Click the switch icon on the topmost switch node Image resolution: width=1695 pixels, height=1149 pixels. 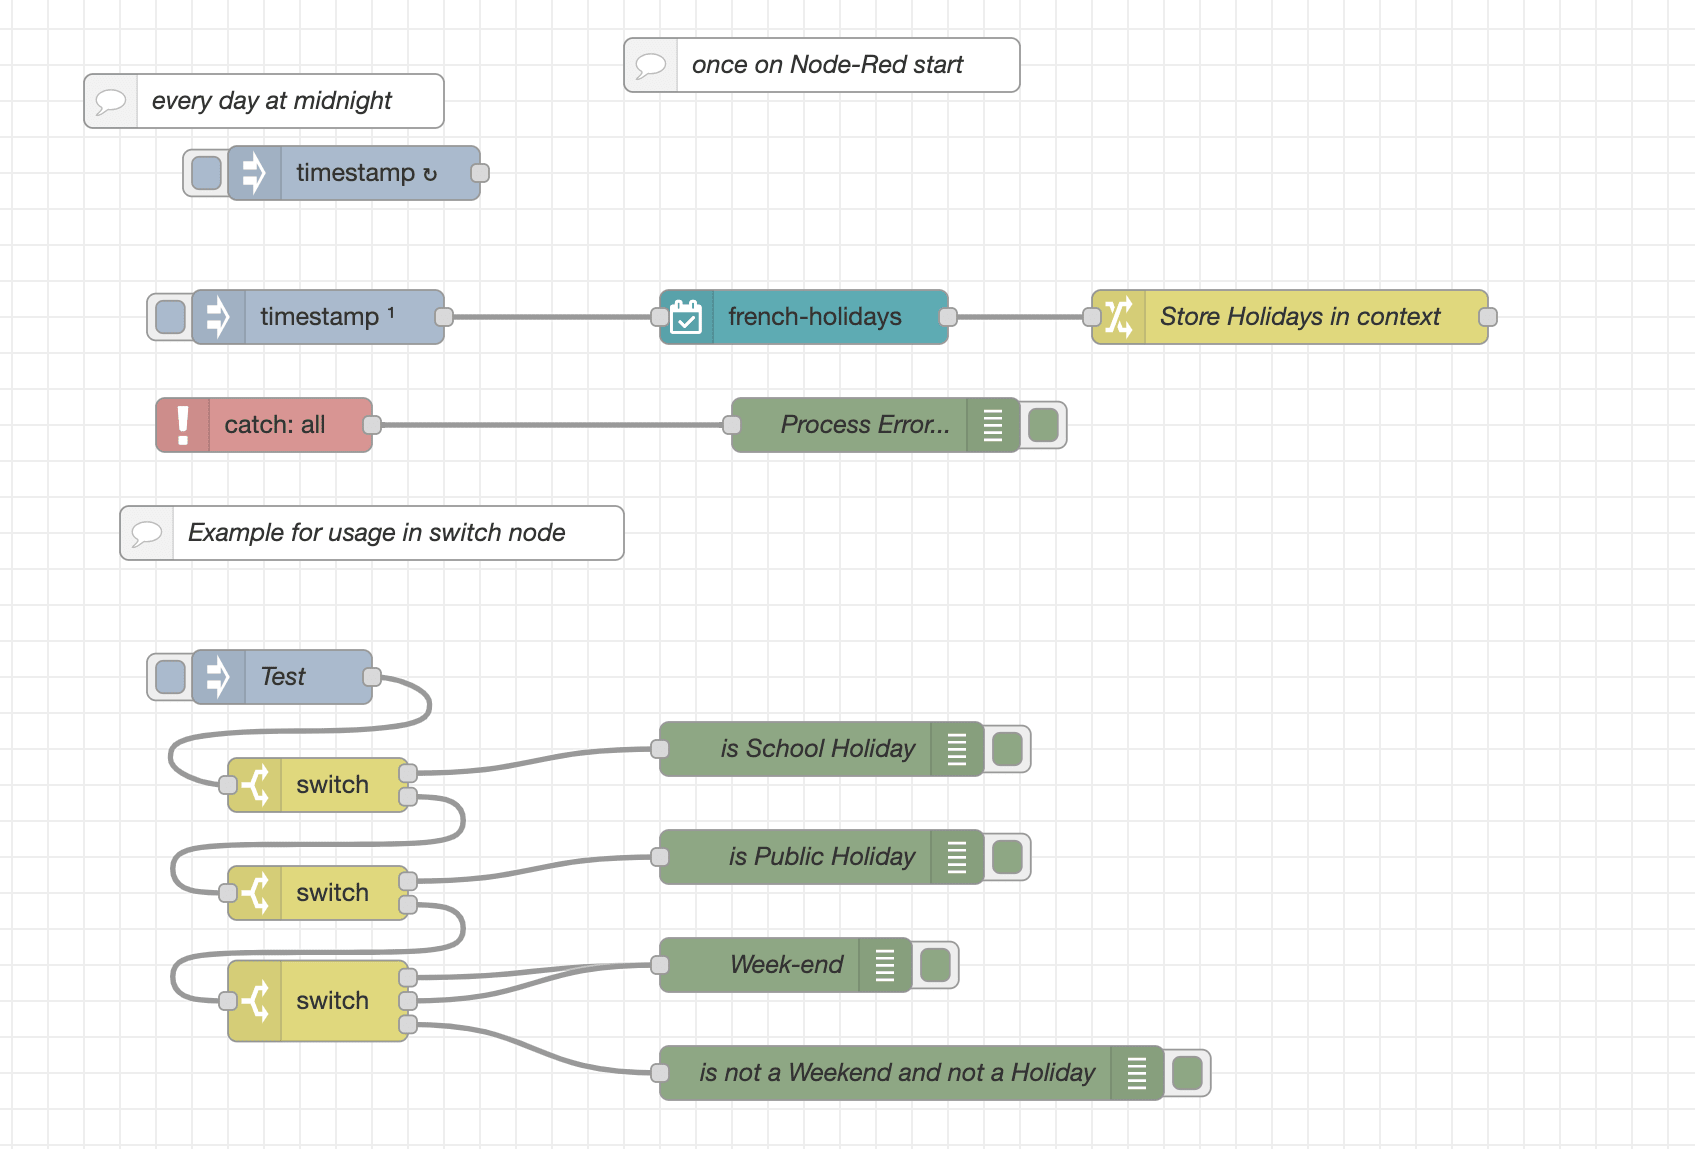258,785
